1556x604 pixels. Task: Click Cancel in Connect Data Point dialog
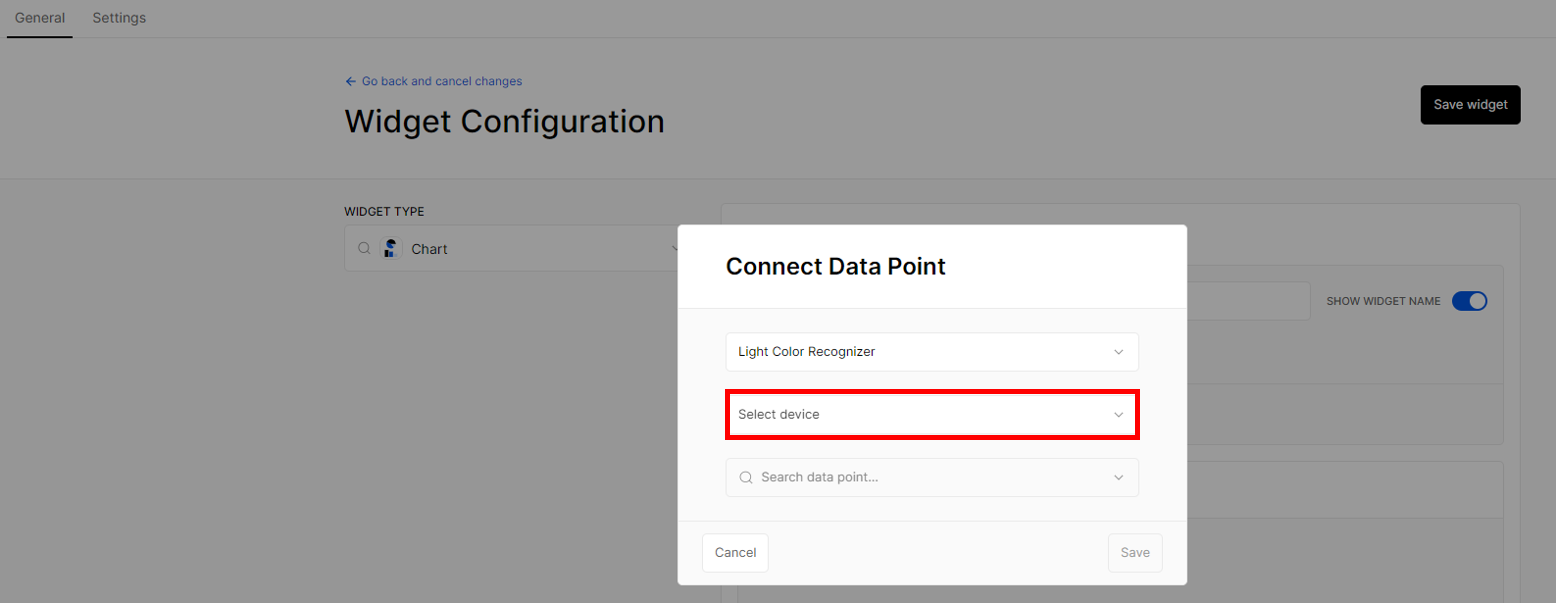[735, 553]
